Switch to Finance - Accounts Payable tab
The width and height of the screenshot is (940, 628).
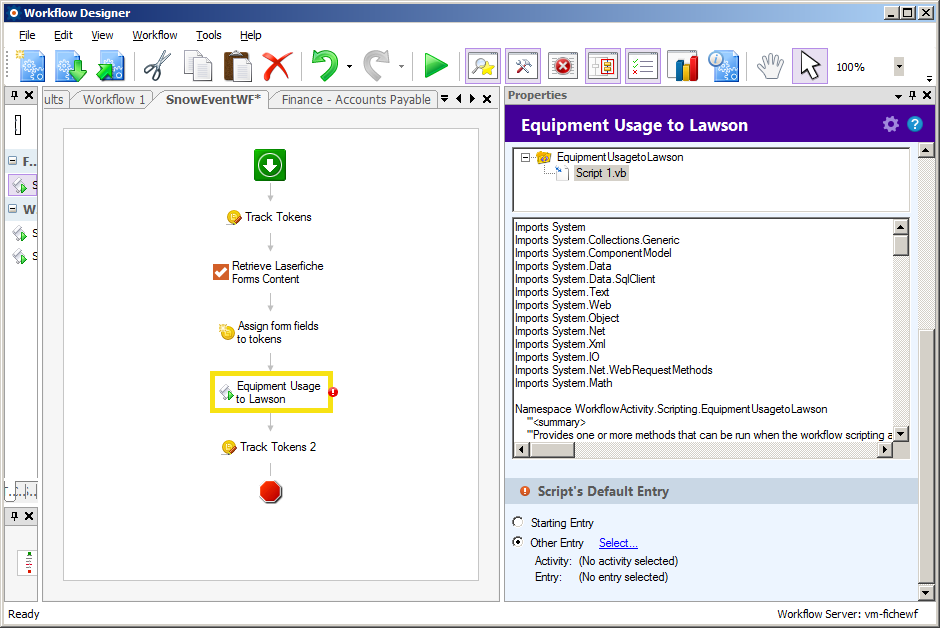click(356, 99)
